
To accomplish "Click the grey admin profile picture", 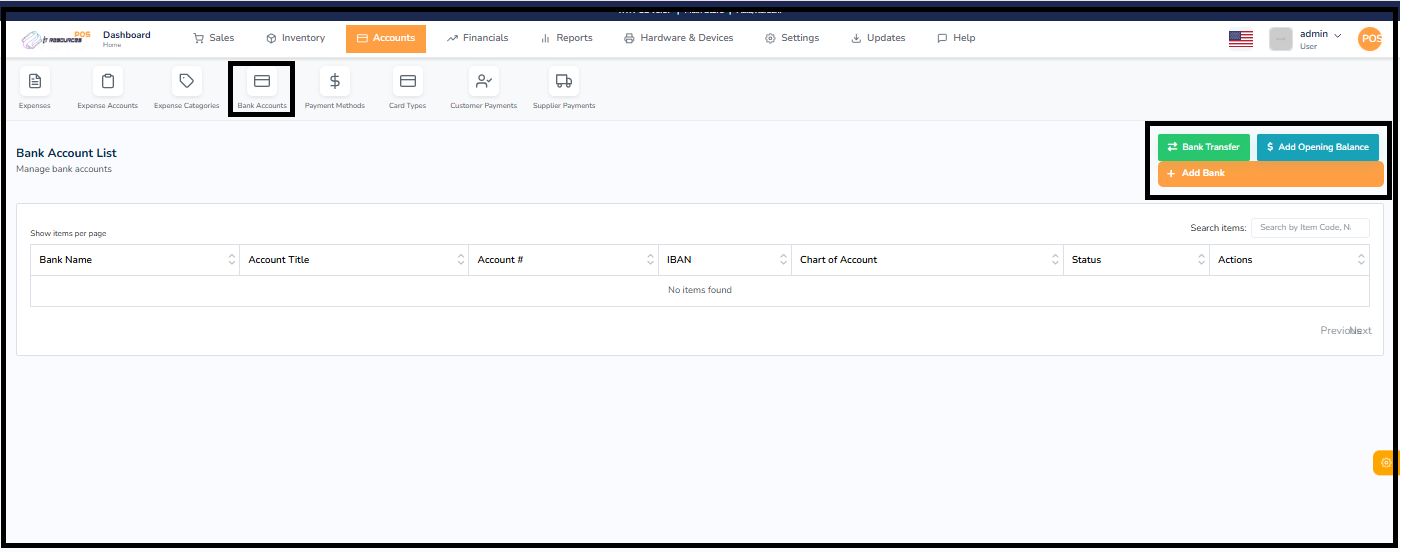I will [1281, 39].
